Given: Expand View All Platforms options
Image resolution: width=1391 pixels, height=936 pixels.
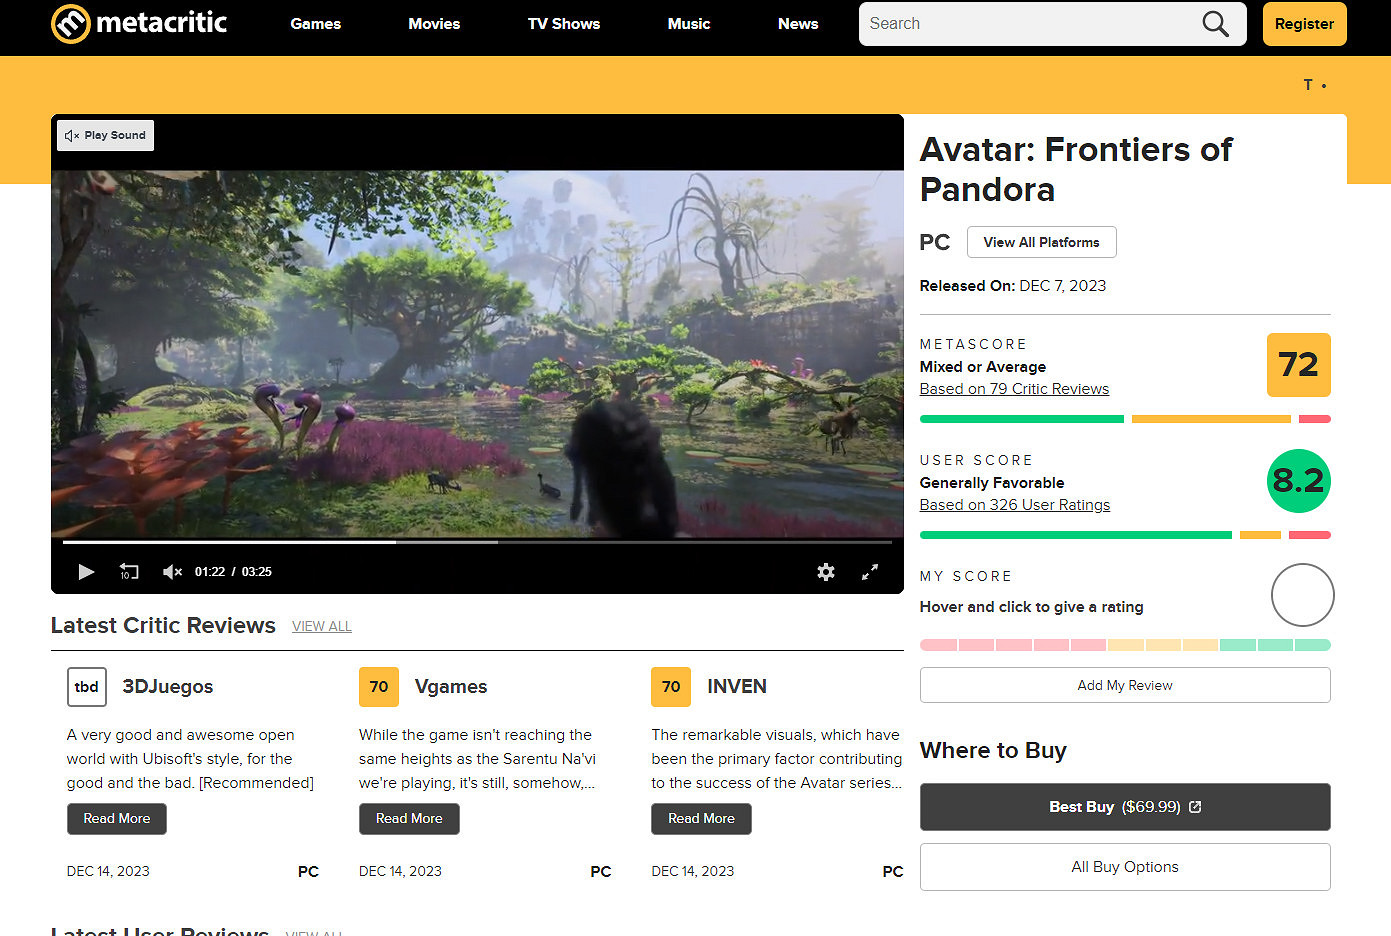Looking at the screenshot, I should click(x=1041, y=242).
